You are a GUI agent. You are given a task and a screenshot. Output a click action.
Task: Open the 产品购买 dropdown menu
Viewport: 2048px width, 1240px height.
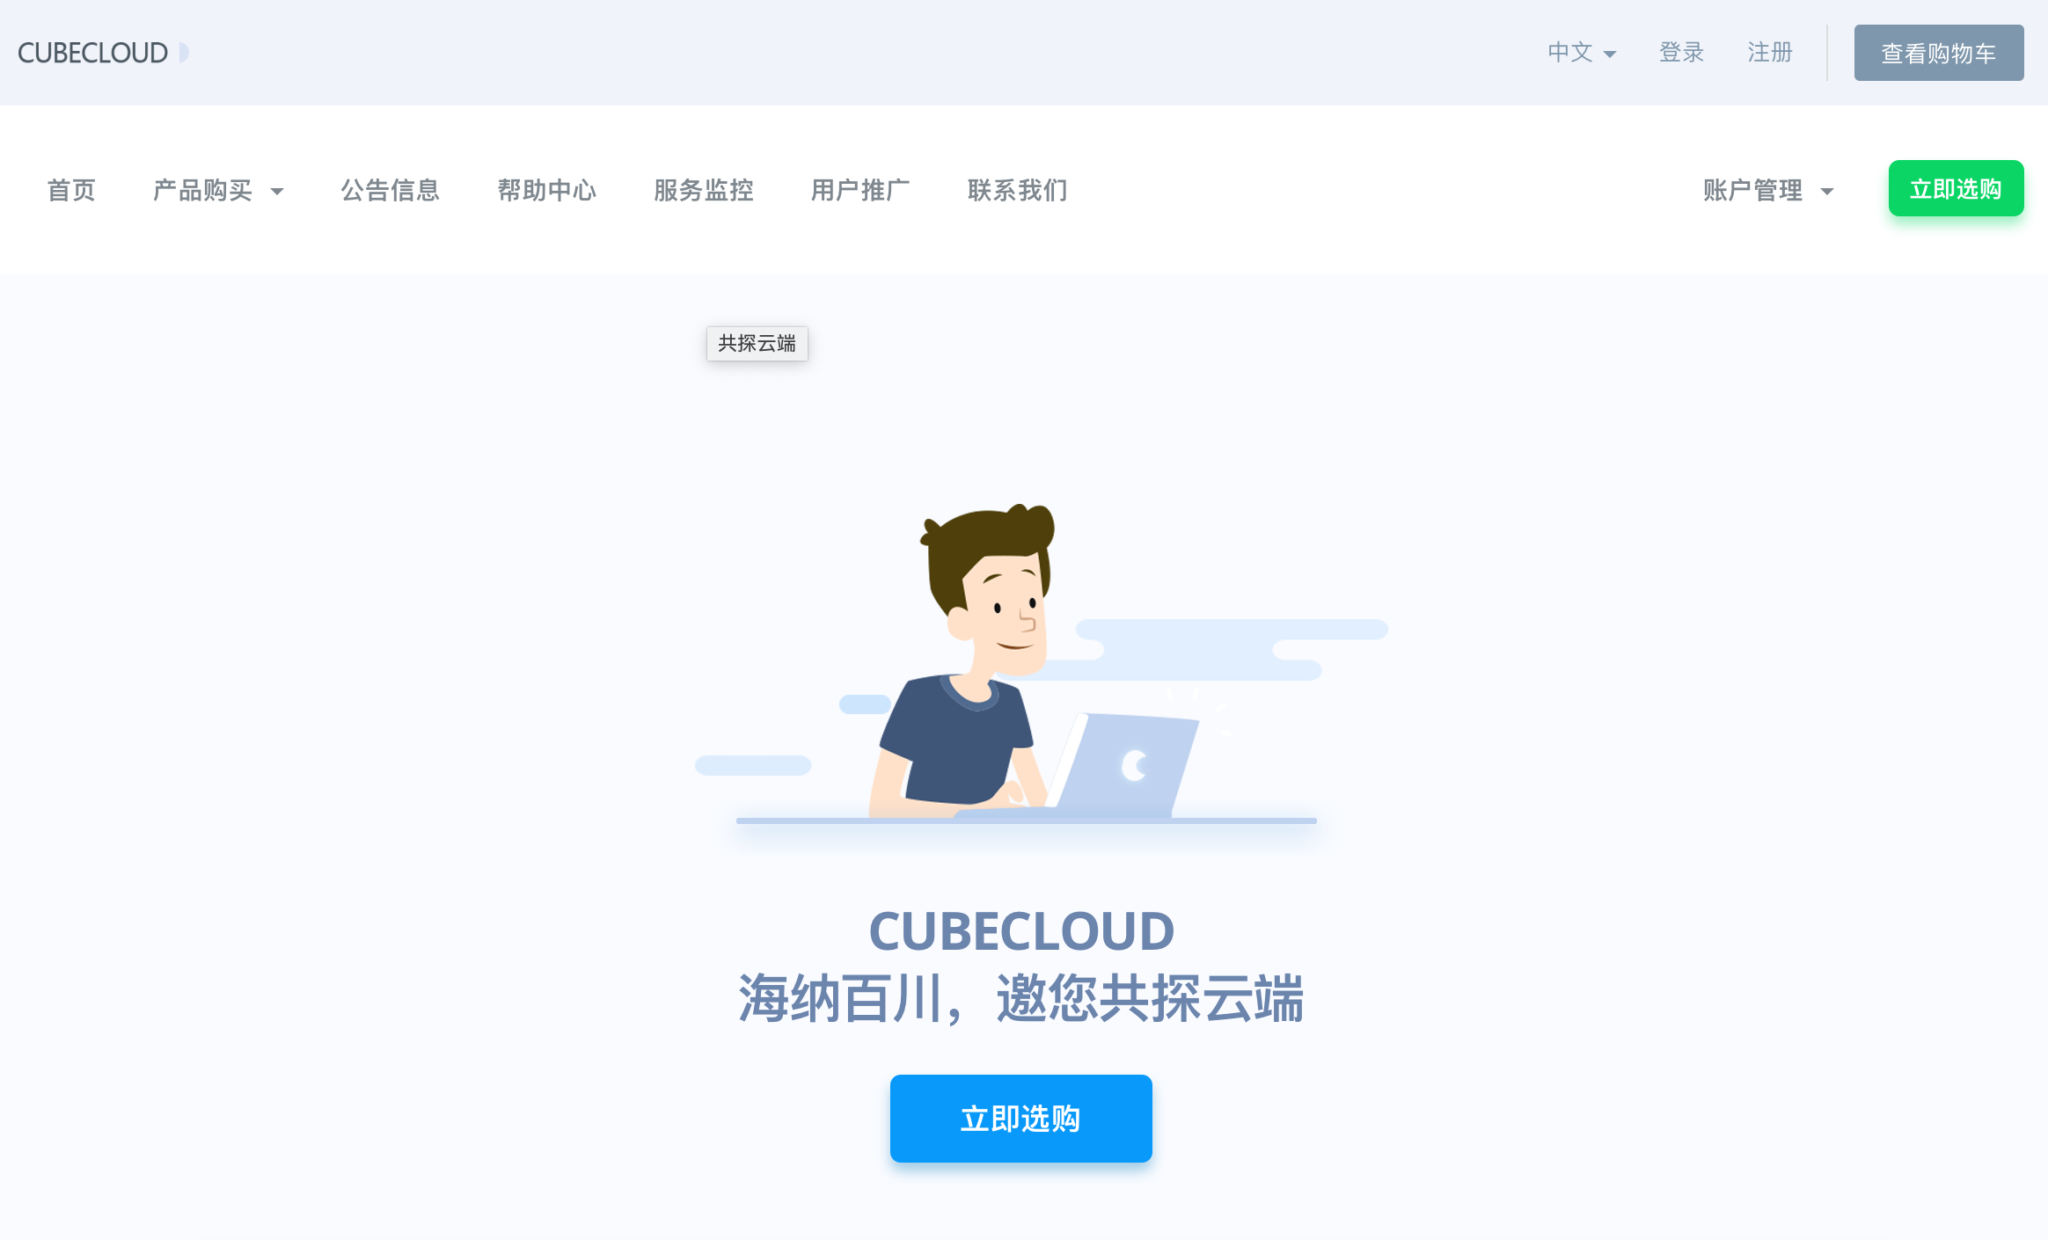pyautogui.click(x=217, y=190)
